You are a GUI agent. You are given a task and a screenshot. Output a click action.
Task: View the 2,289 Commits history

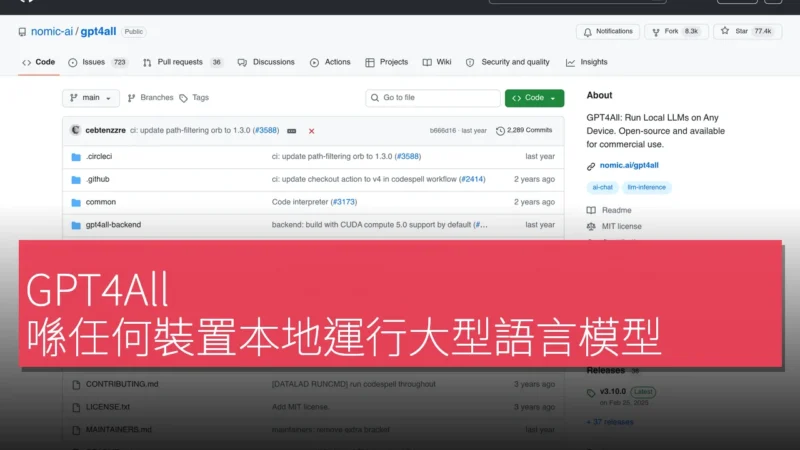click(524, 131)
